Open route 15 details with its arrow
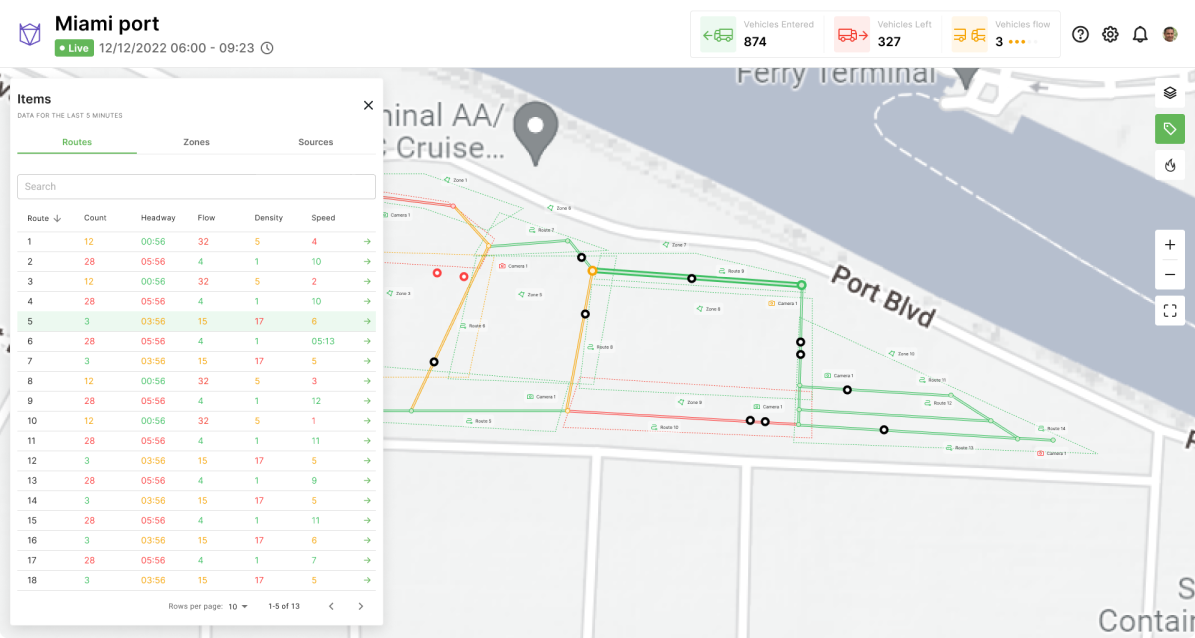This screenshot has width=1195, height=638. coord(367,520)
